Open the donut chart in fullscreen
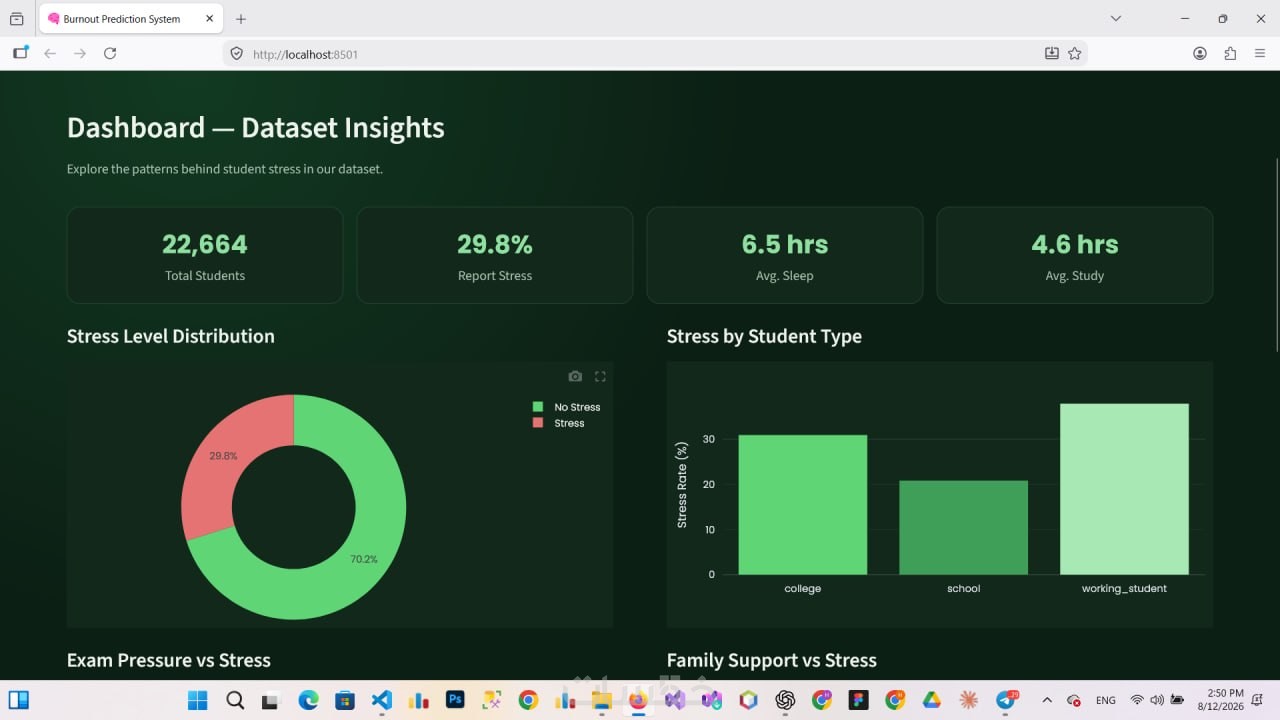The width and height of the screenshot is (1280, 720). 600,377
